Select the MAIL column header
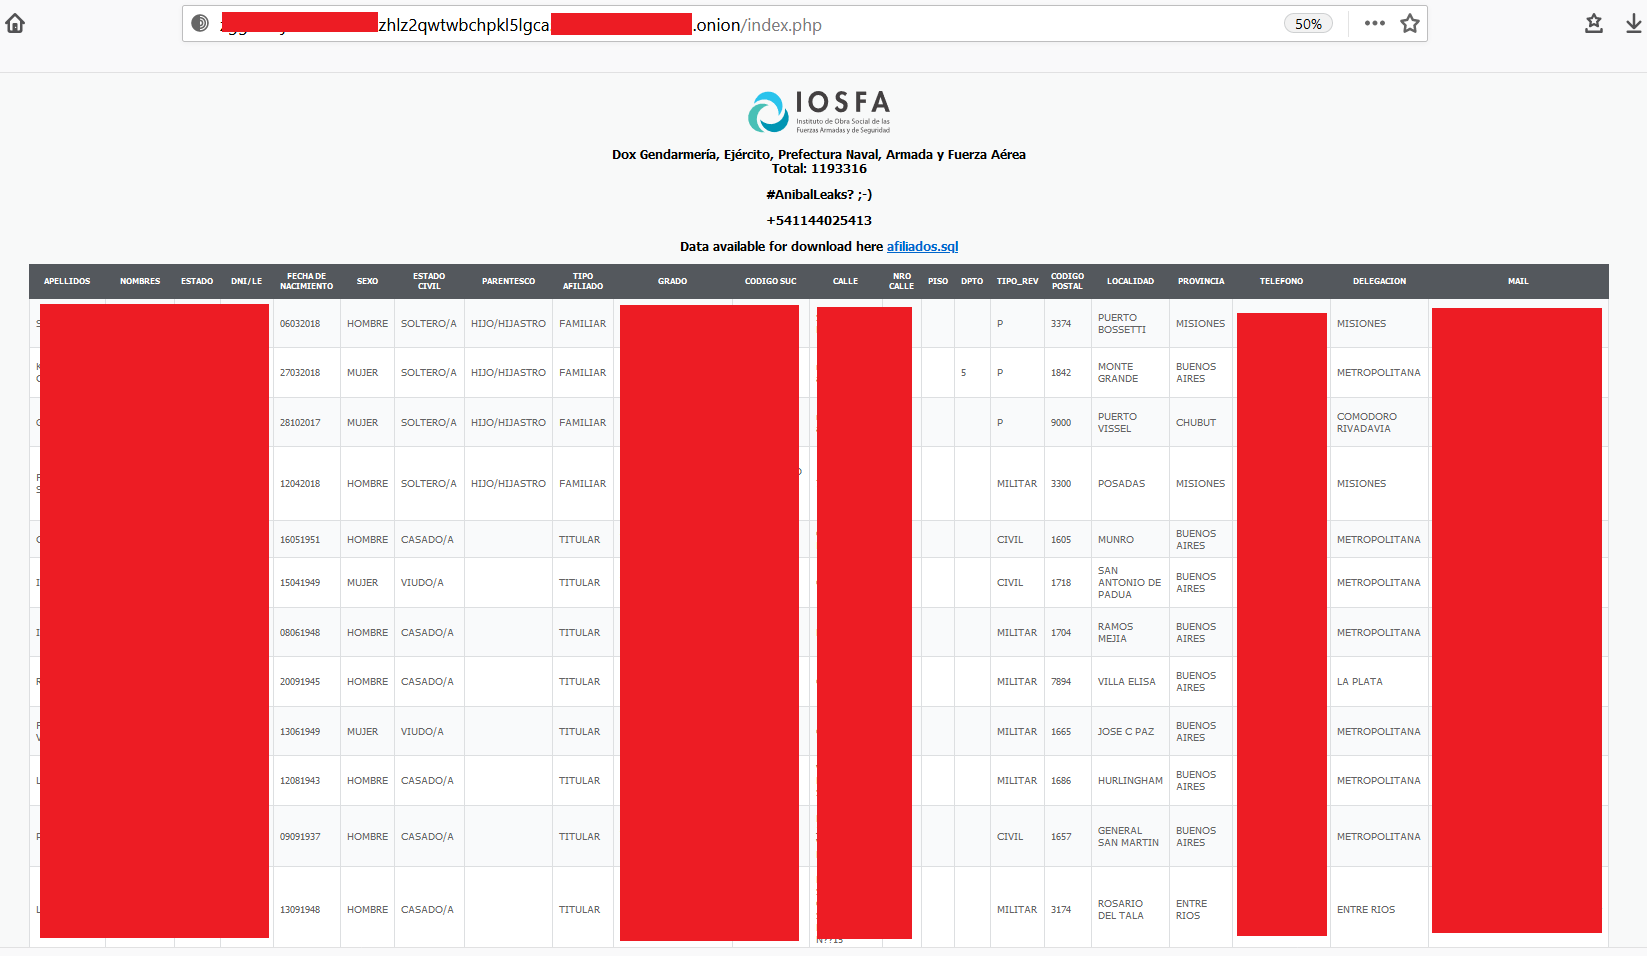Screen dimensions: 1647x956 tap(1518, 281)
